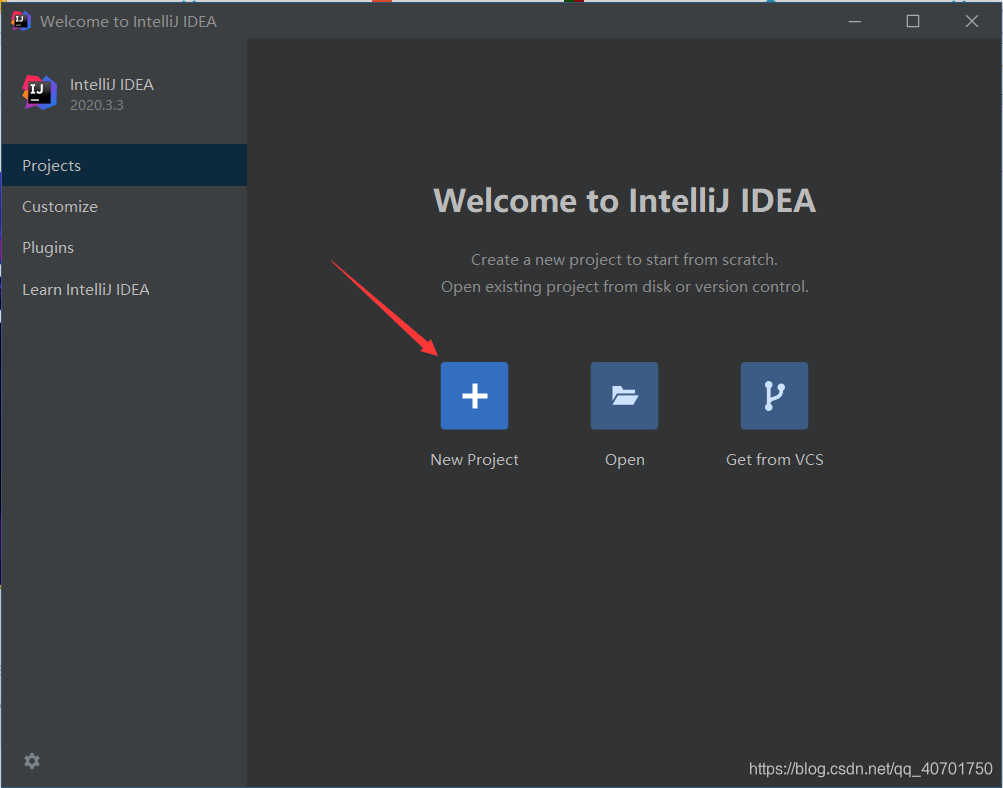The width and height of the screenshot is (1003, 788).
Task: Click the New Project plus icon
Action: pos(474,395)
